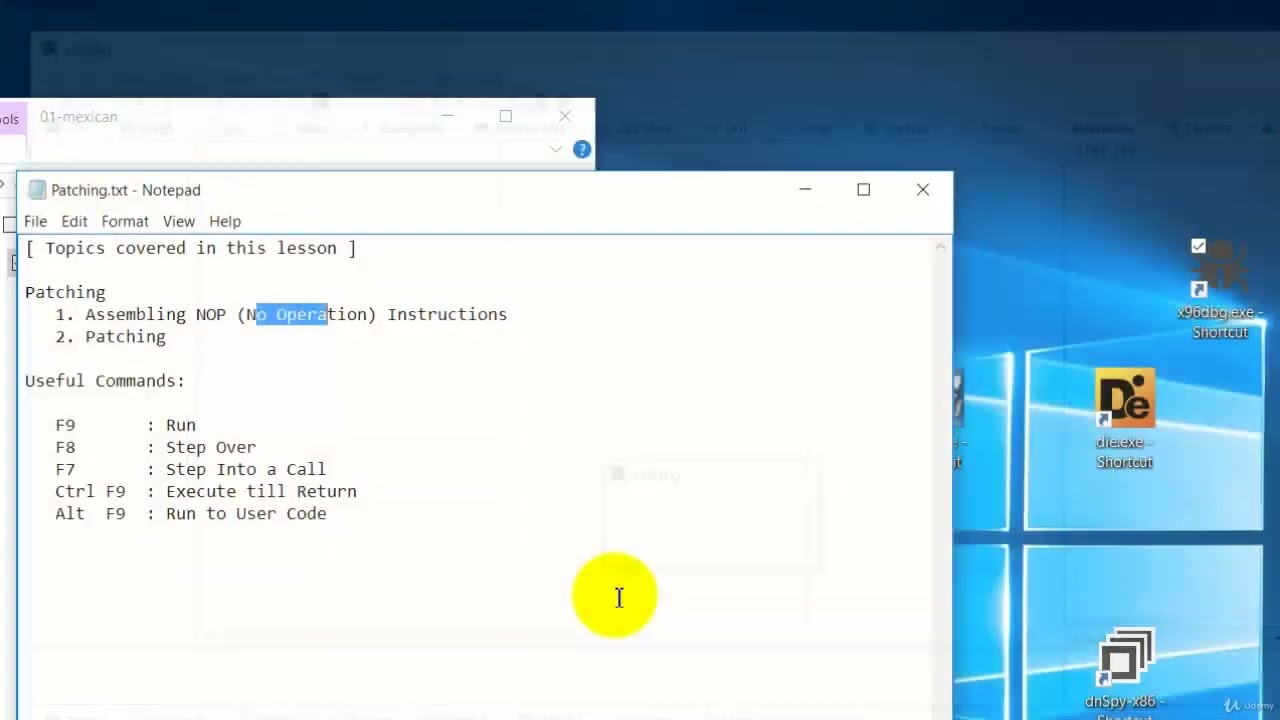Maximize the 01-mexican window
The image size is (1280, 720).
pyautogui.click(x=506, y=117)
